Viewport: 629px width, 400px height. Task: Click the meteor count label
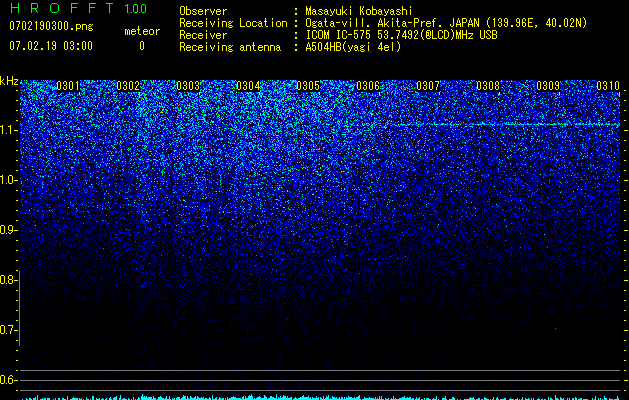pyautogui.click(x=142, y=31)
